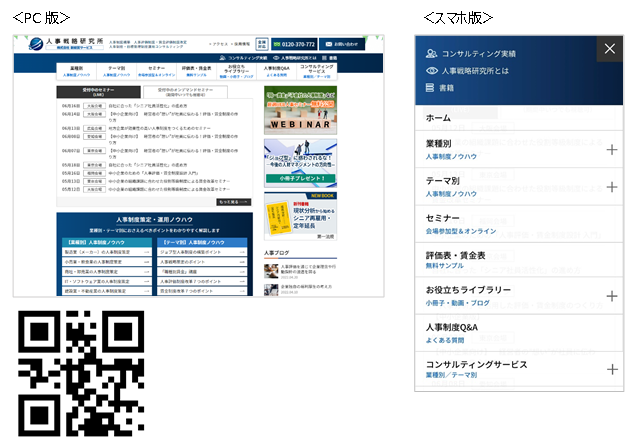Click the arrow on IT・ソフトウェア業の人事制度策定 row
The width and height of the screenshot is (626, 438).
147,281
